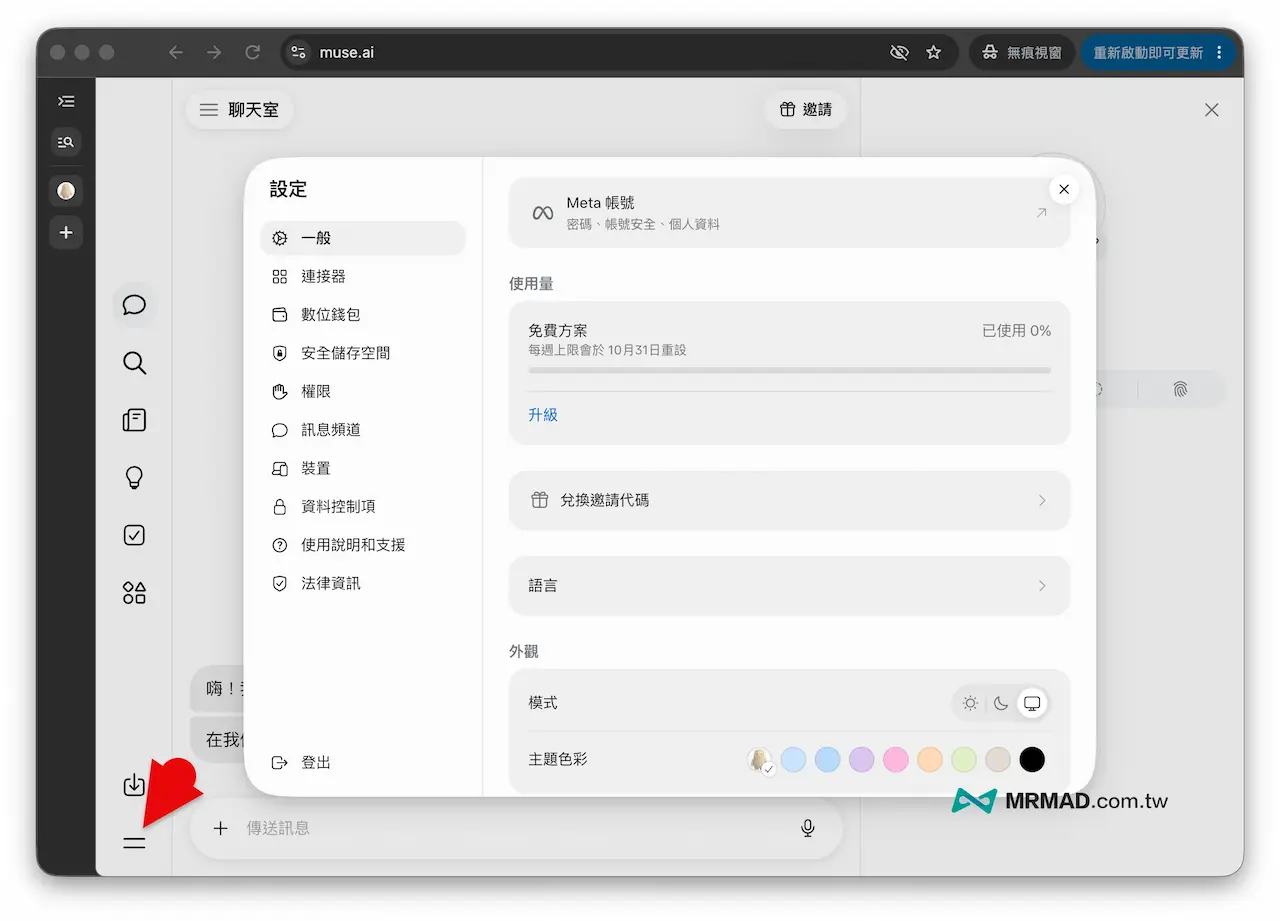Screen dimensions: 1280x921
Task: Close the settings dialog with the X
Action: pos(1064,189)
